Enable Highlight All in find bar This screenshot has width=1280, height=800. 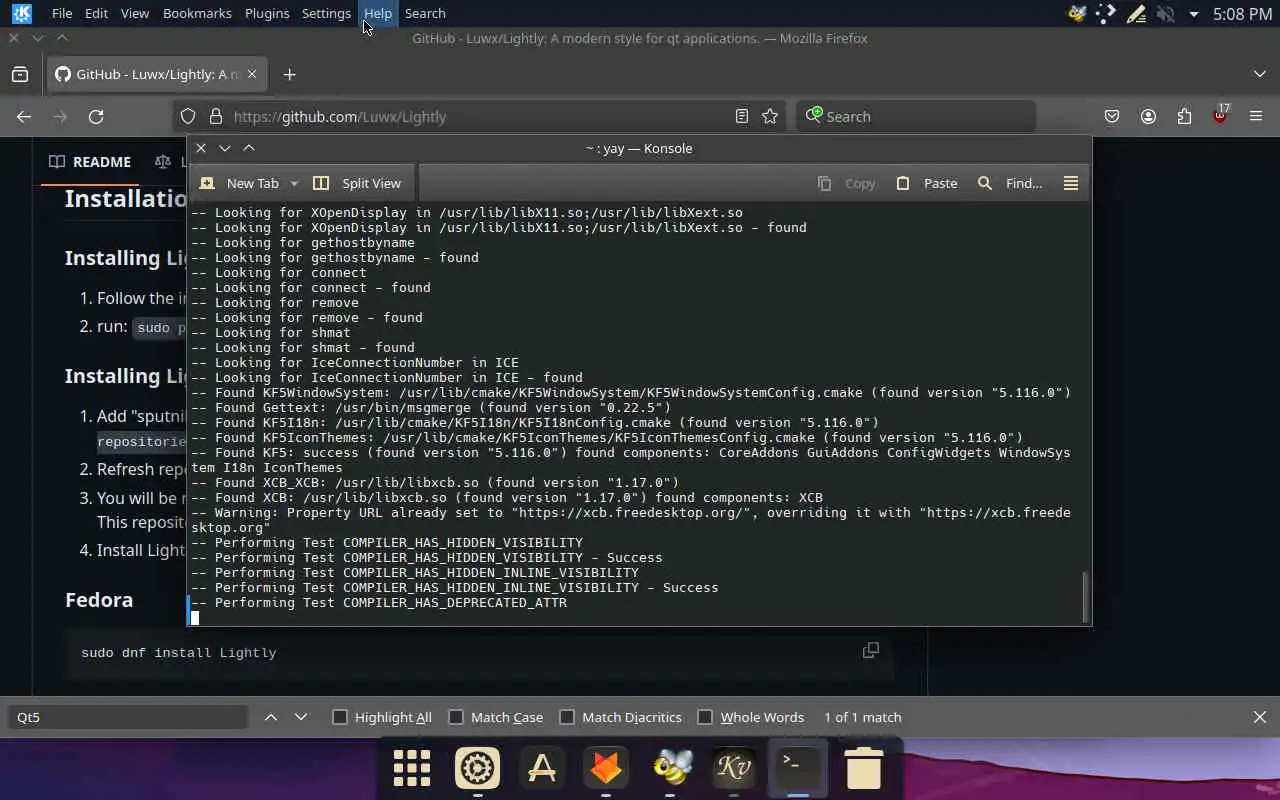tap(382, 717)
